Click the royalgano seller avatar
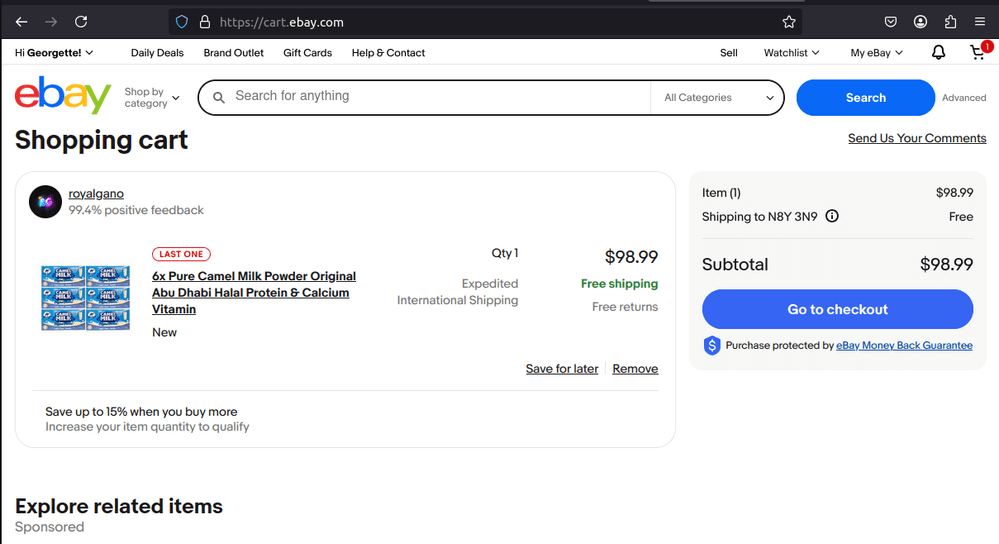Image resolution: width=999 pixels, height=544 pixels. tap(45, 202)
